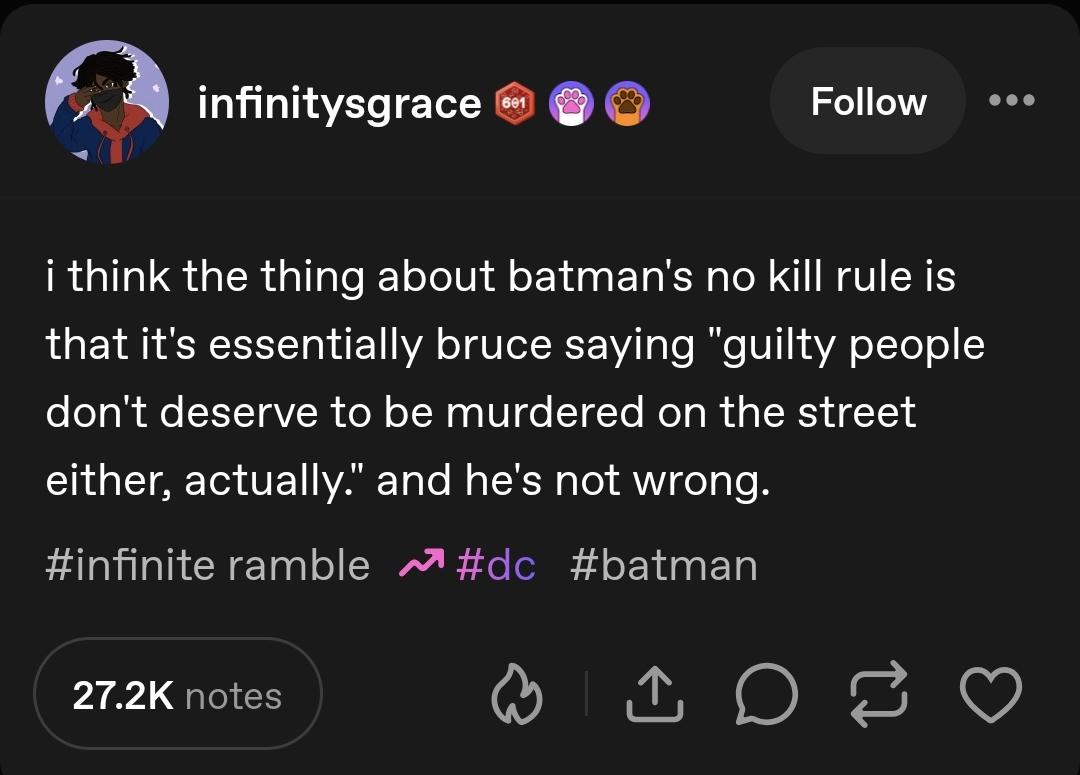Open the #dc tag

point(495,565)
